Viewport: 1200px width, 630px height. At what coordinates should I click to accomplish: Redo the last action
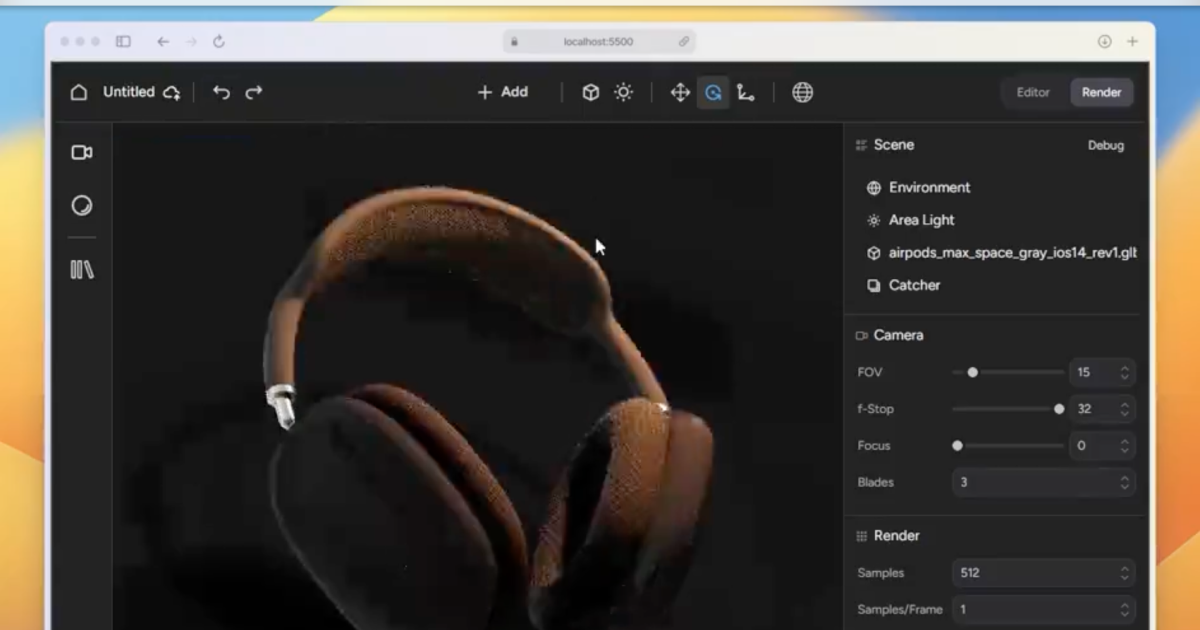(x=254, y=92)
